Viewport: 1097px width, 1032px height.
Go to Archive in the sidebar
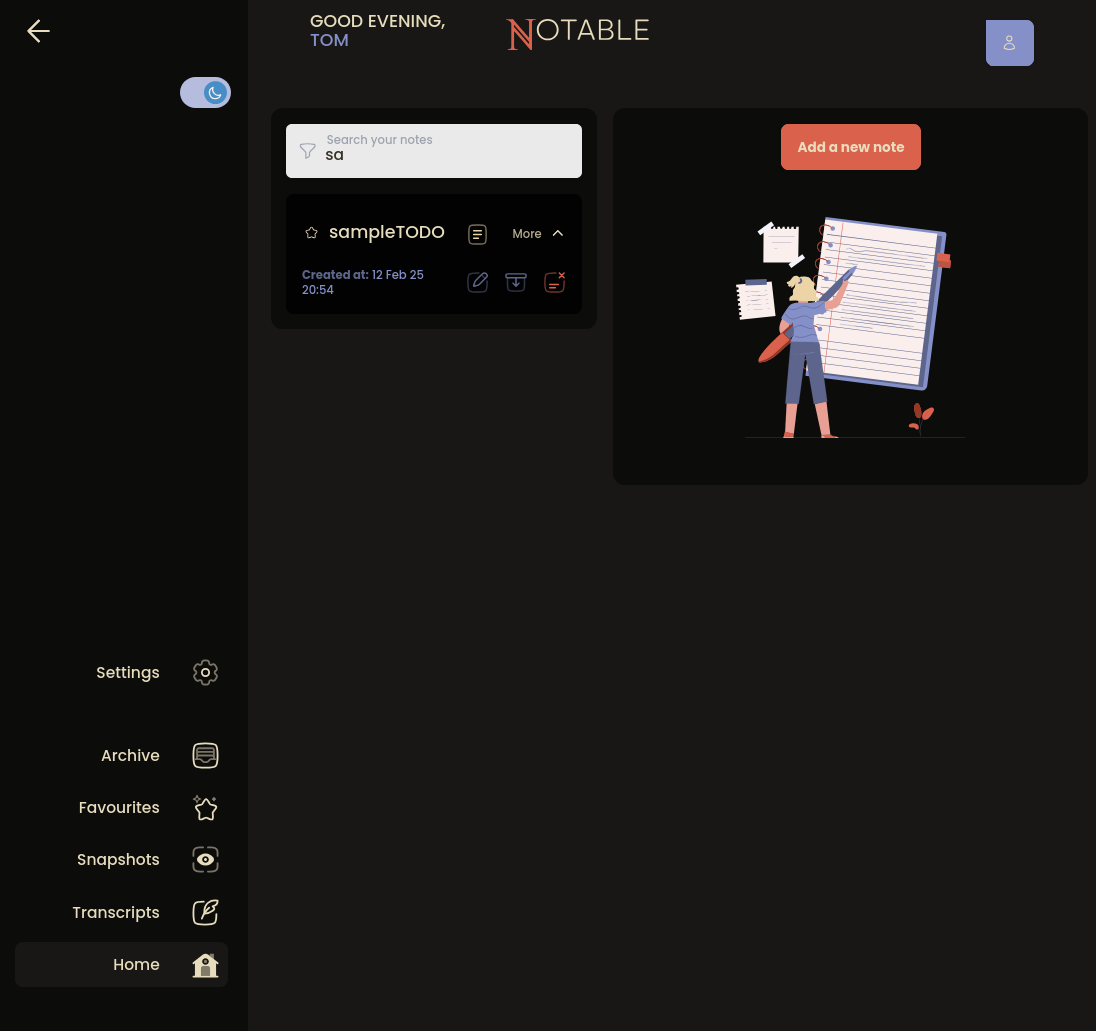(x=130, y=755)
